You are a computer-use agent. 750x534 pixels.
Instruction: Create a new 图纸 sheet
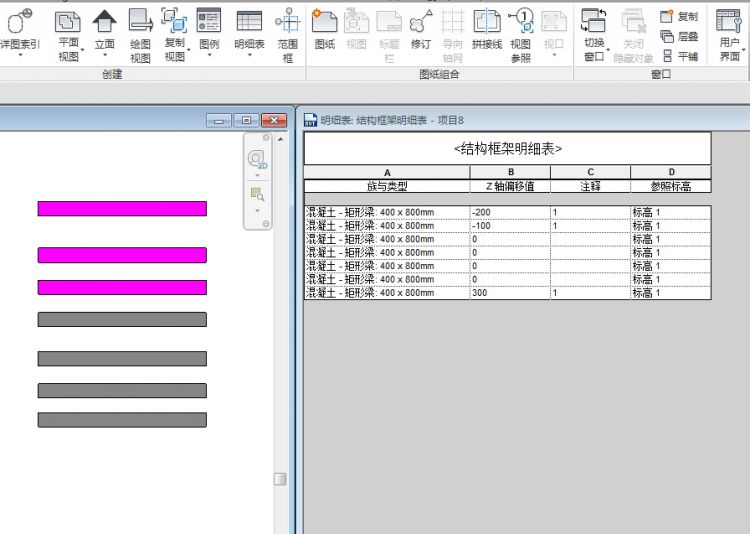coord(325,30)
